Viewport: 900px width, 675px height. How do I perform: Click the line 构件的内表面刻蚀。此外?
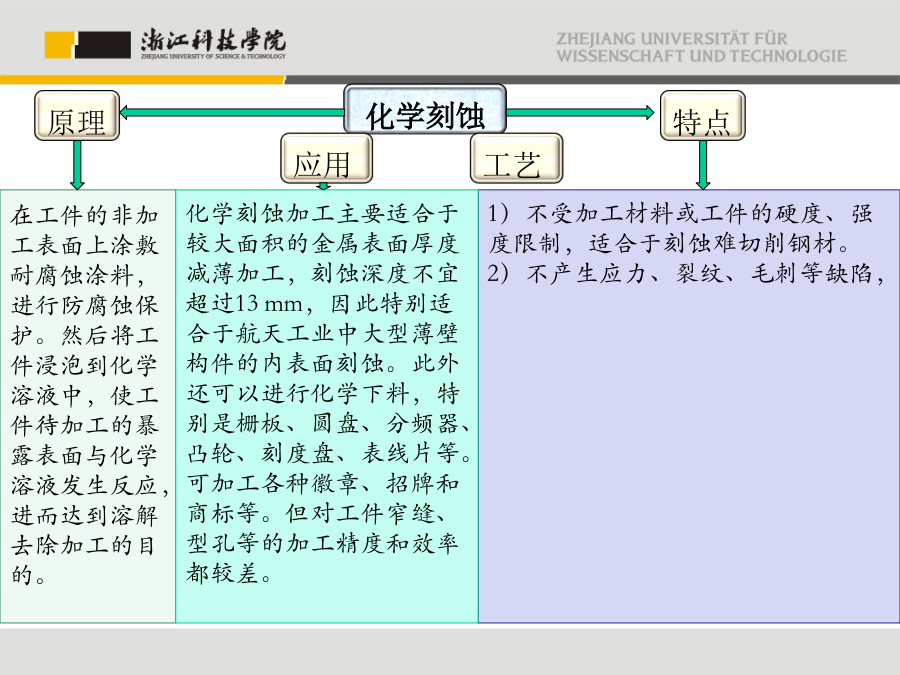pos(323,363)
